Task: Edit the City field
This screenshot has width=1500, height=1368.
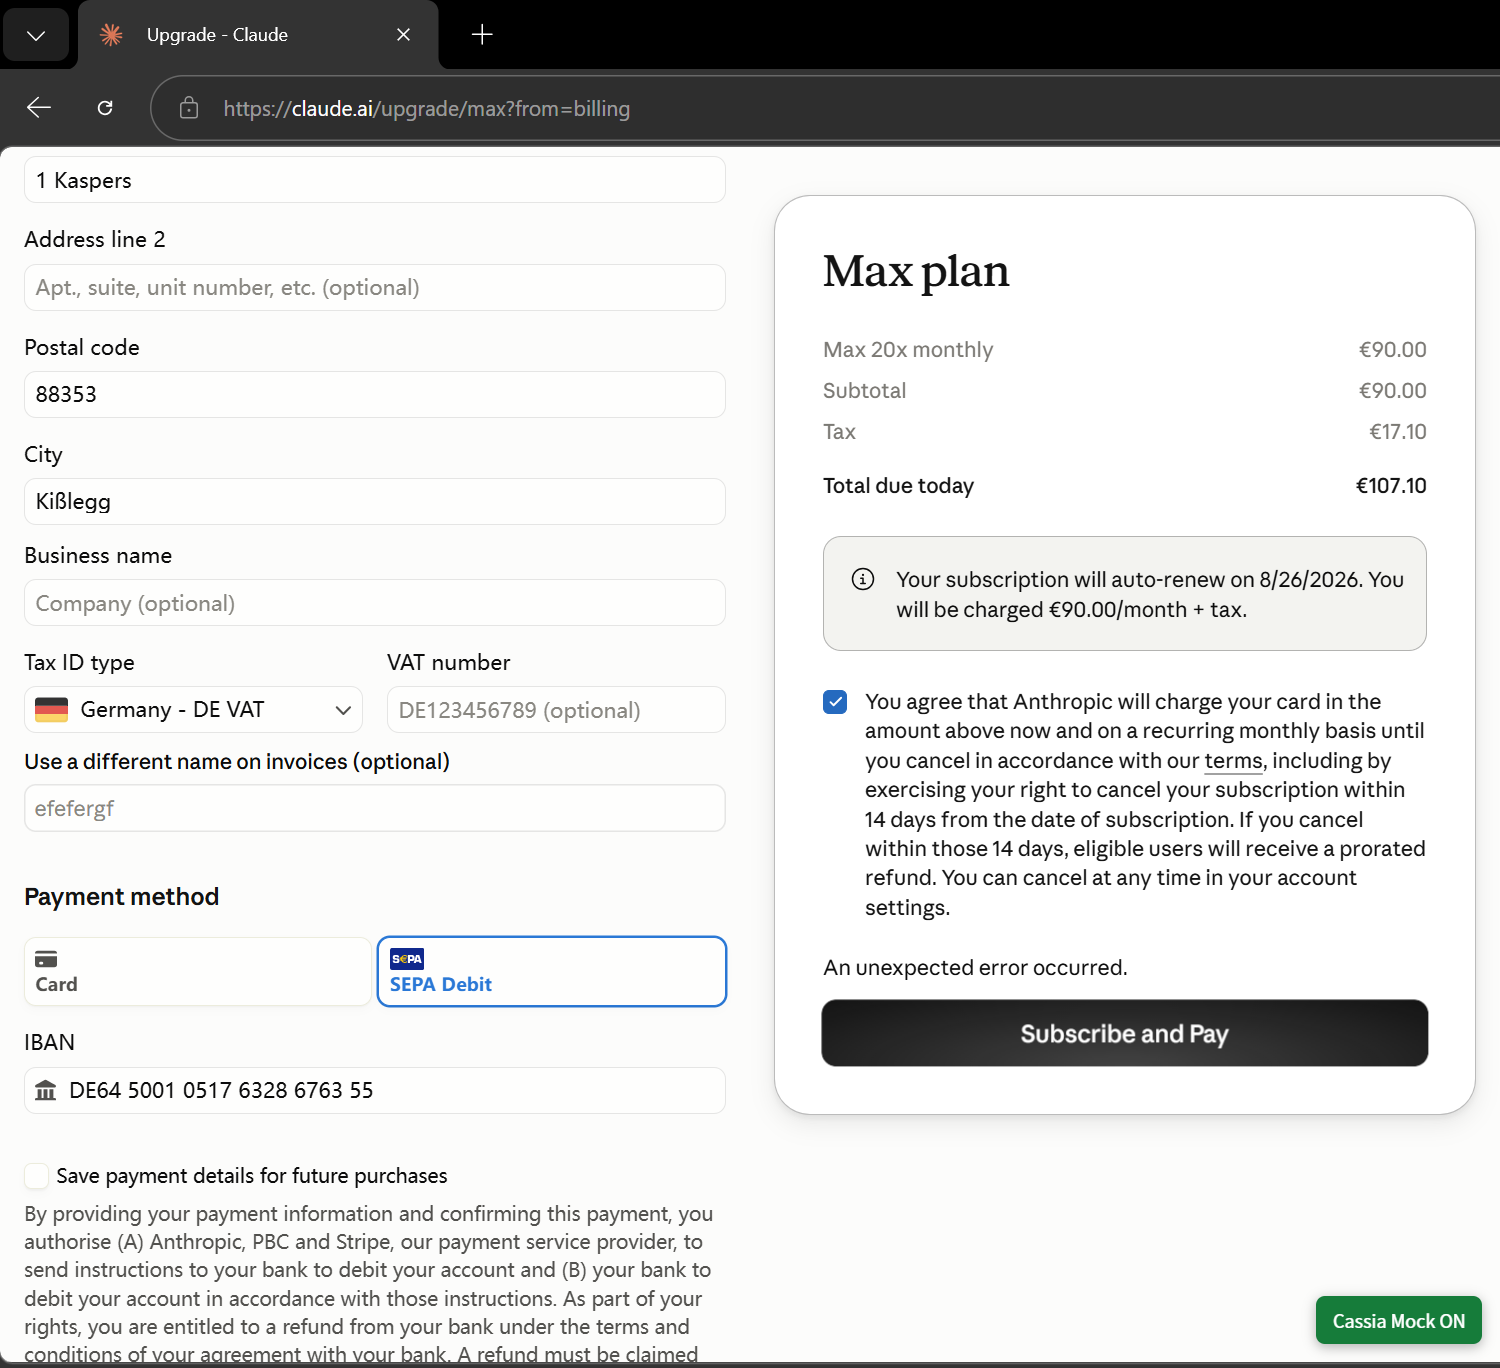Action: 375,502
